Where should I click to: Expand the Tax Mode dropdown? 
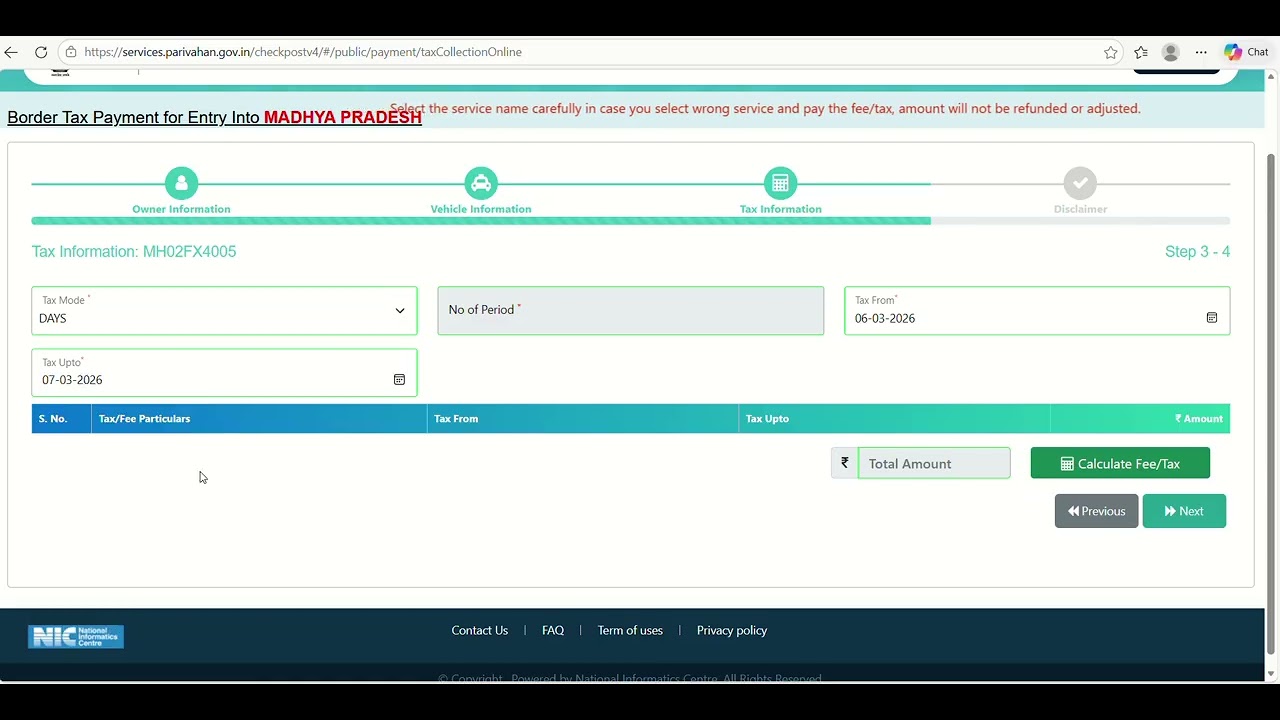[224, 311]
